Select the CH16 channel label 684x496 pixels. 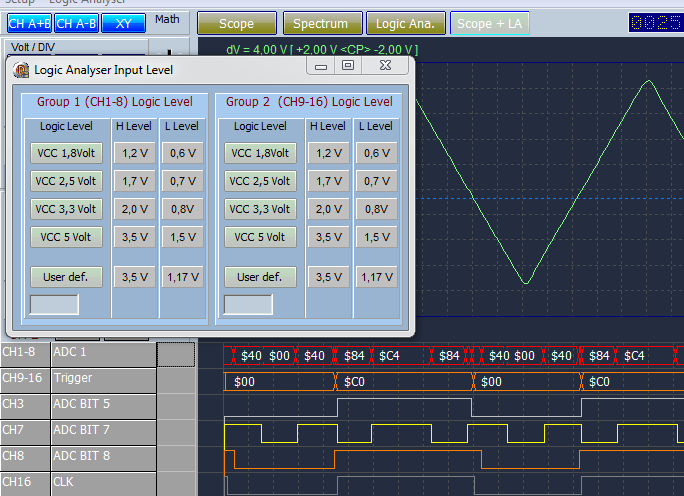(x=25, y=484)
